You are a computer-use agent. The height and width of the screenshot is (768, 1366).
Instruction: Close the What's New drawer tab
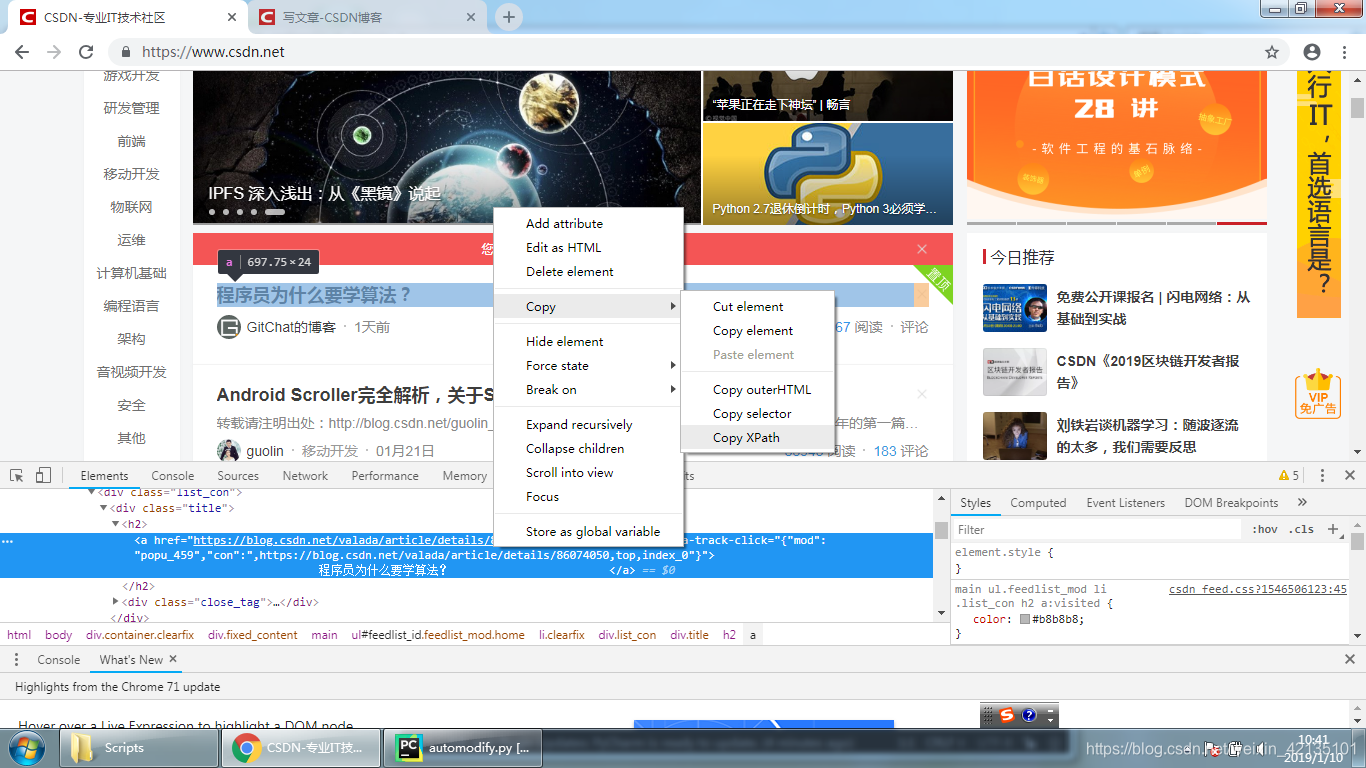pyautogui.click(x=173, y=659)
